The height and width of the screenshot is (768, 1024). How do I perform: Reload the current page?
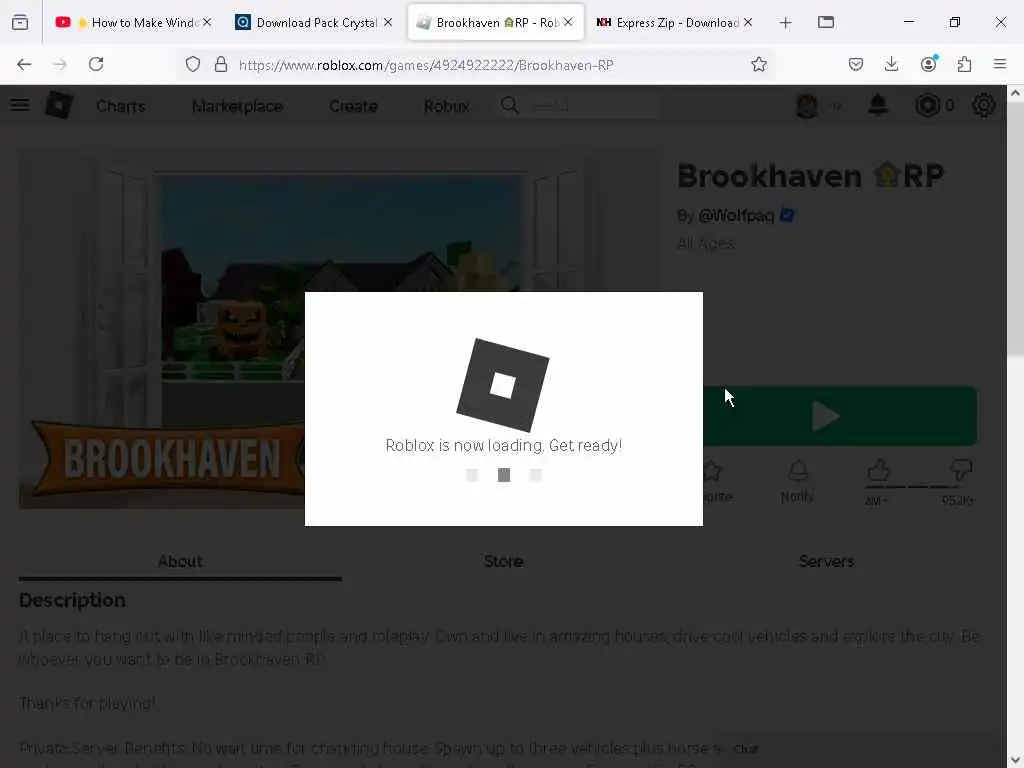coord(96,64)
